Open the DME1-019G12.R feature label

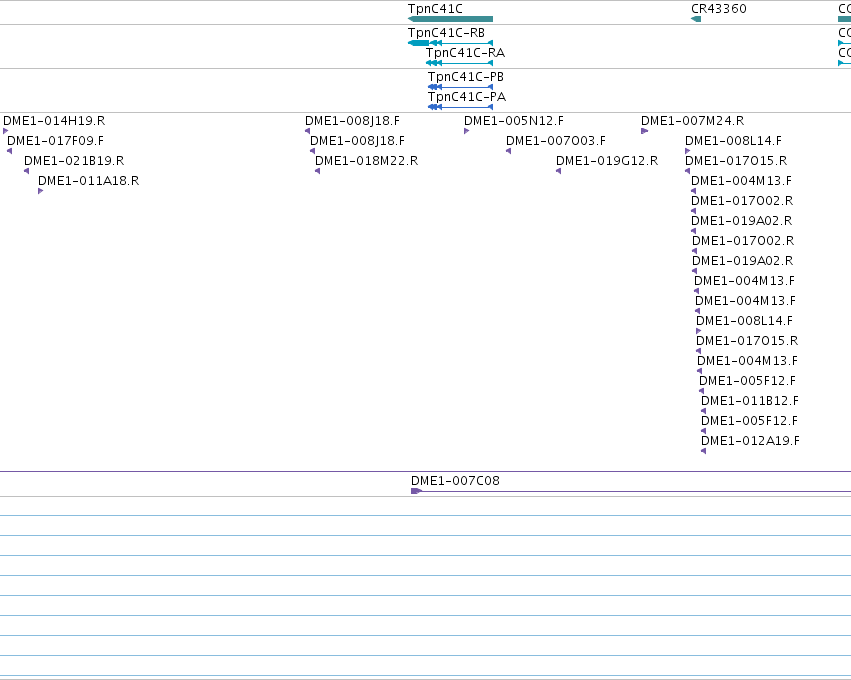point(607,161)
